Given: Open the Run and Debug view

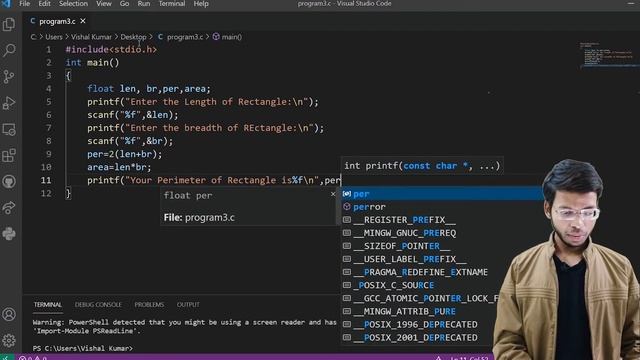Looking at the screenshot, I should pyautogui.click(x=9, y=103).
